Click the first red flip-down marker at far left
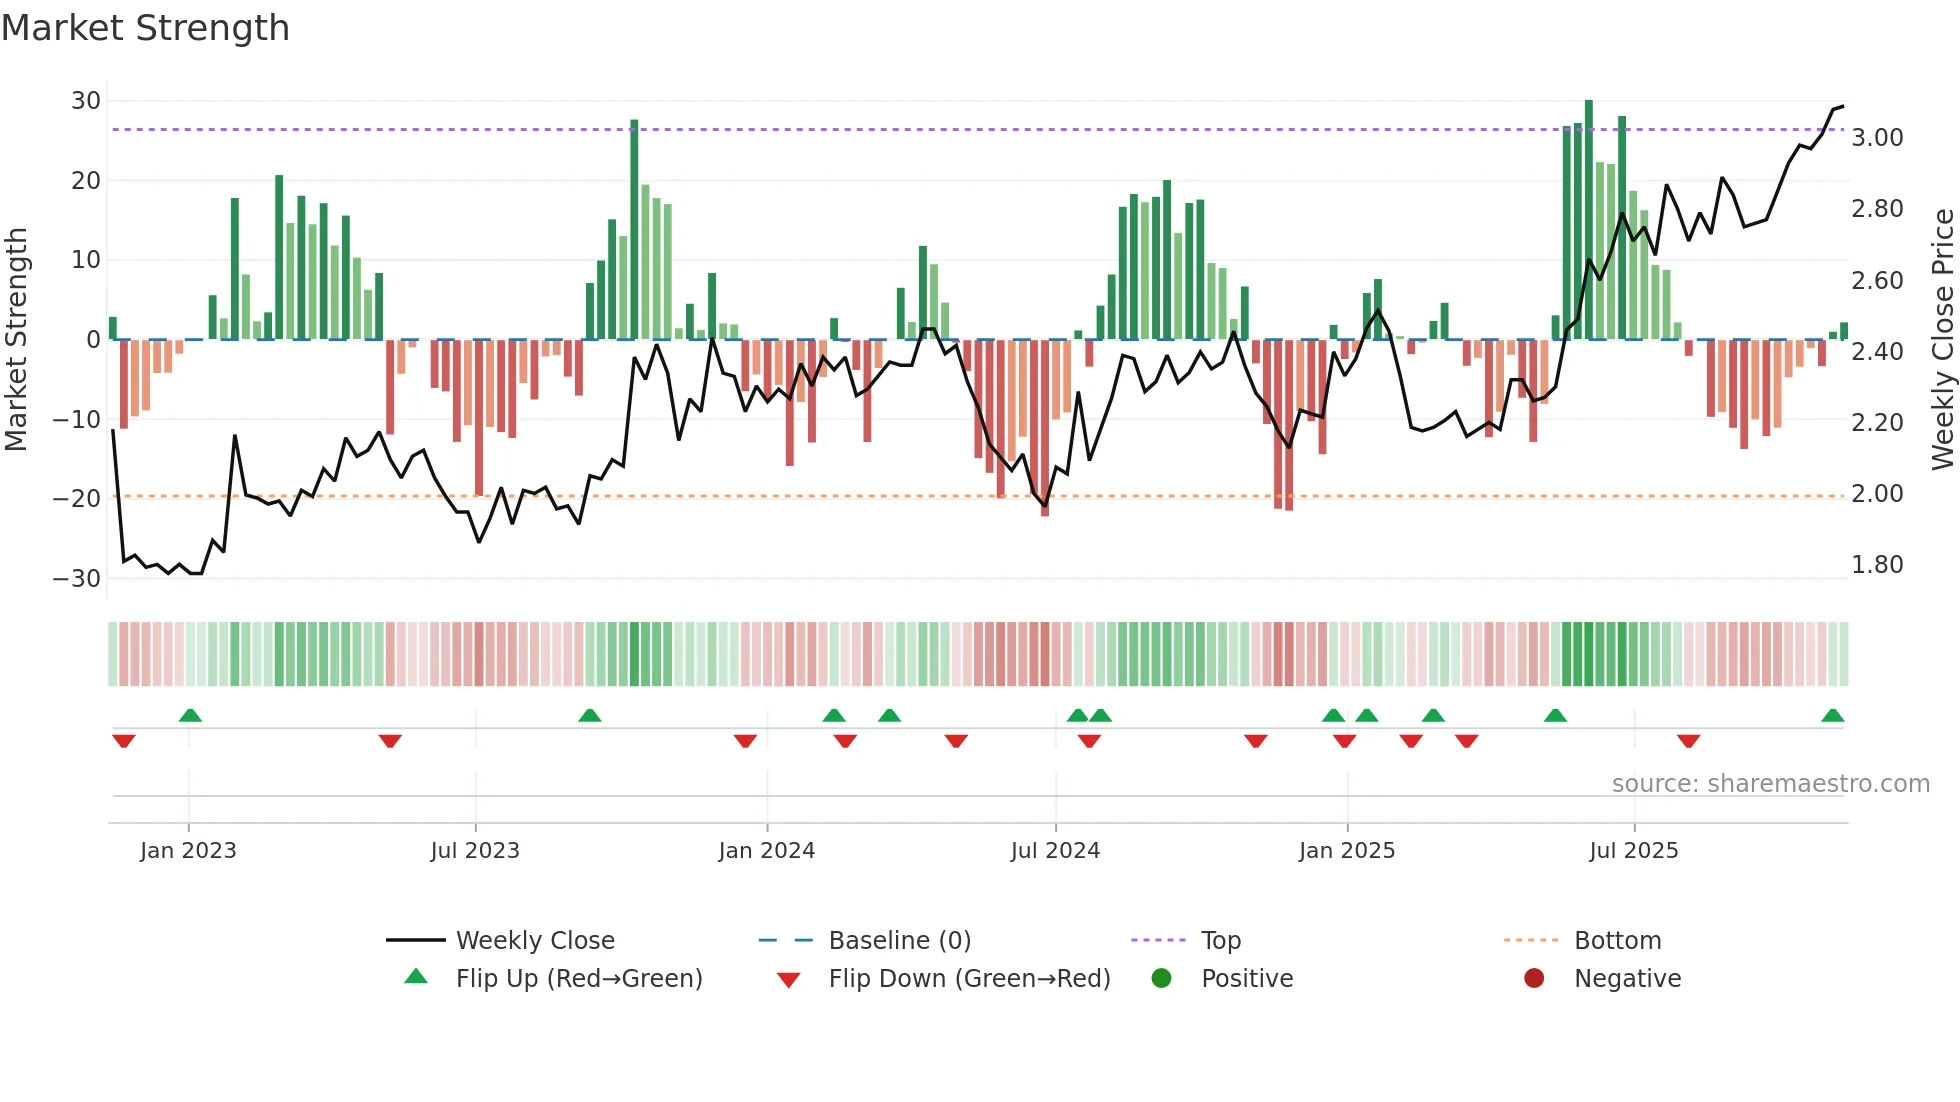The height and width of the screenshot is (1102, 1960). 124,741
